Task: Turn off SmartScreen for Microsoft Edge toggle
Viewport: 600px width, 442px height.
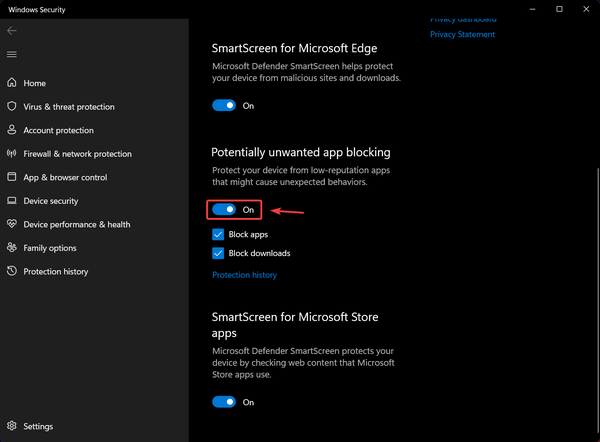Action: tap(224, 105)
